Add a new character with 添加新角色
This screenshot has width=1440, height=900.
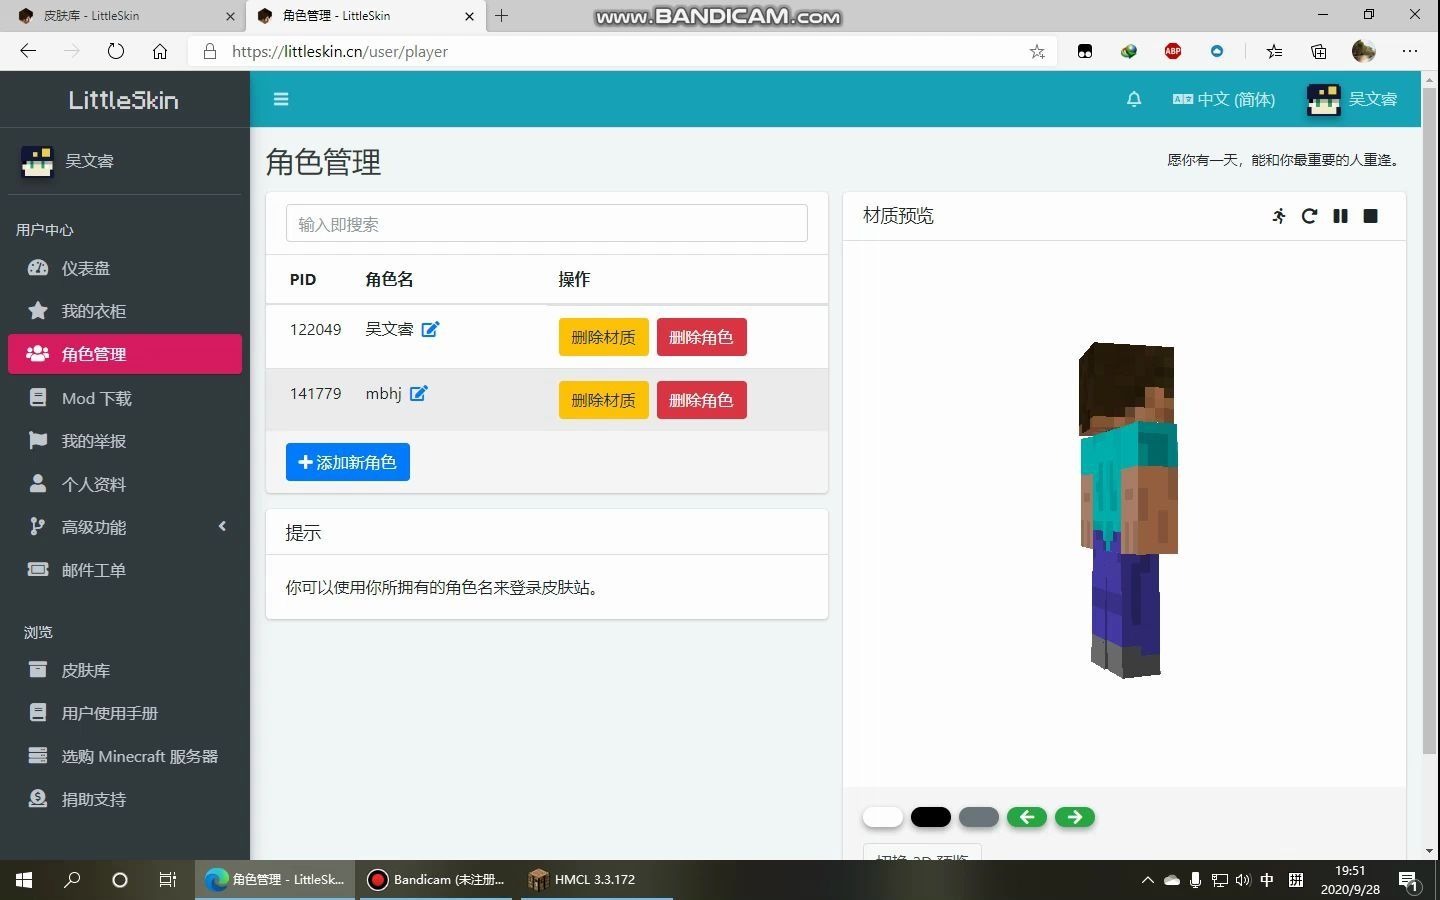[x=347, y=462]
